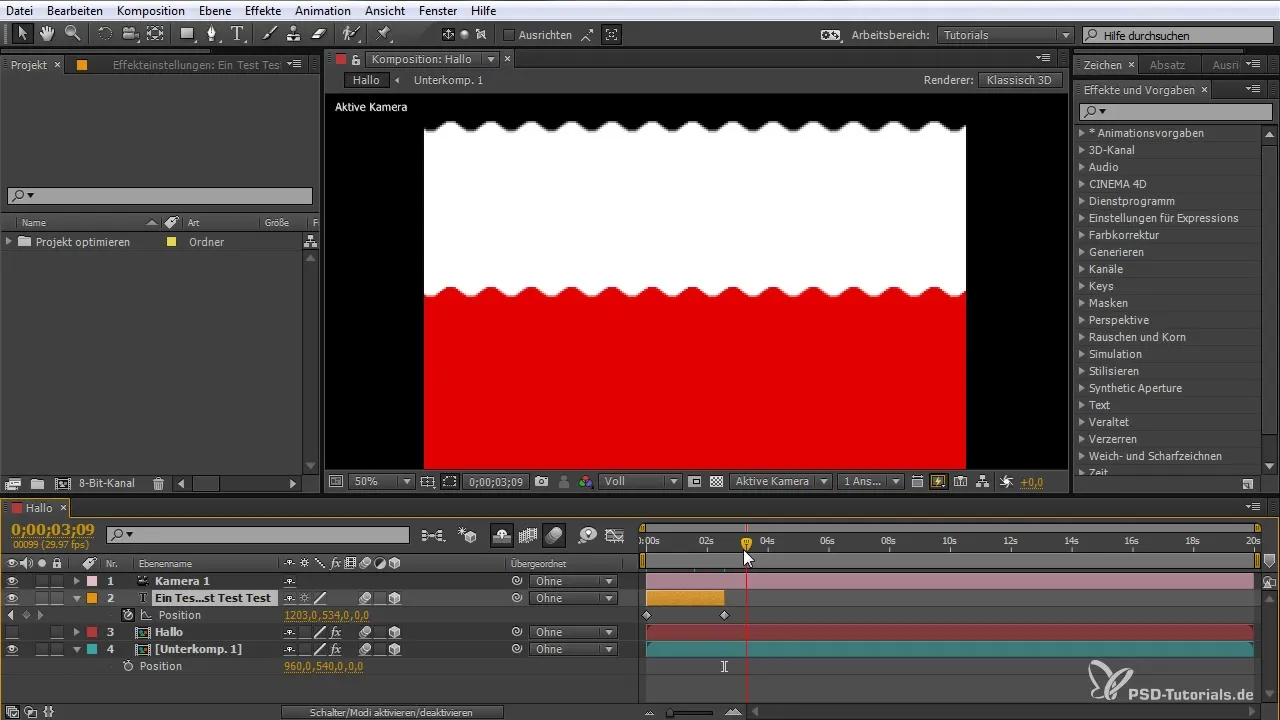Hide the Ein Test Test Test layer
This screenshot has height=720, width=1280.
pos(12,598)
